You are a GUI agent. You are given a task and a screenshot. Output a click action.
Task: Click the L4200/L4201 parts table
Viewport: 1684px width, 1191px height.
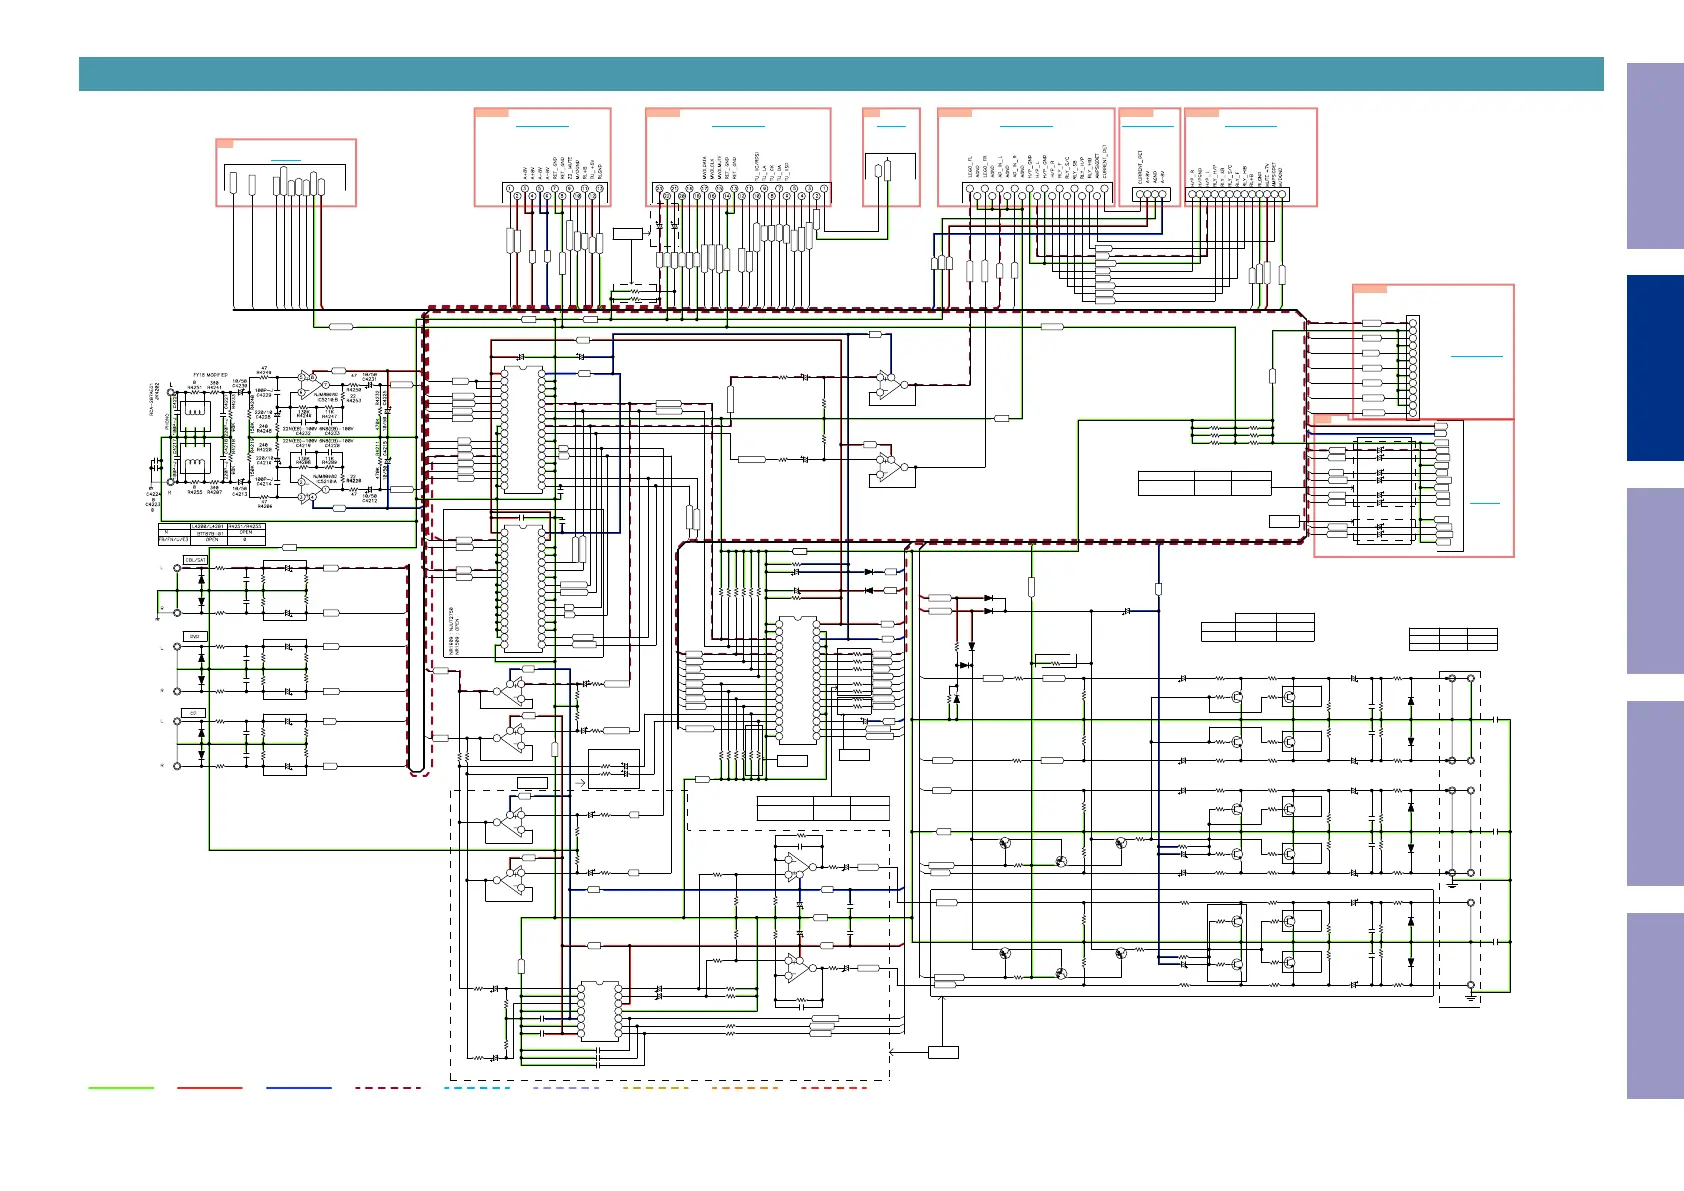pyautogui.click(x=211, y=533)
